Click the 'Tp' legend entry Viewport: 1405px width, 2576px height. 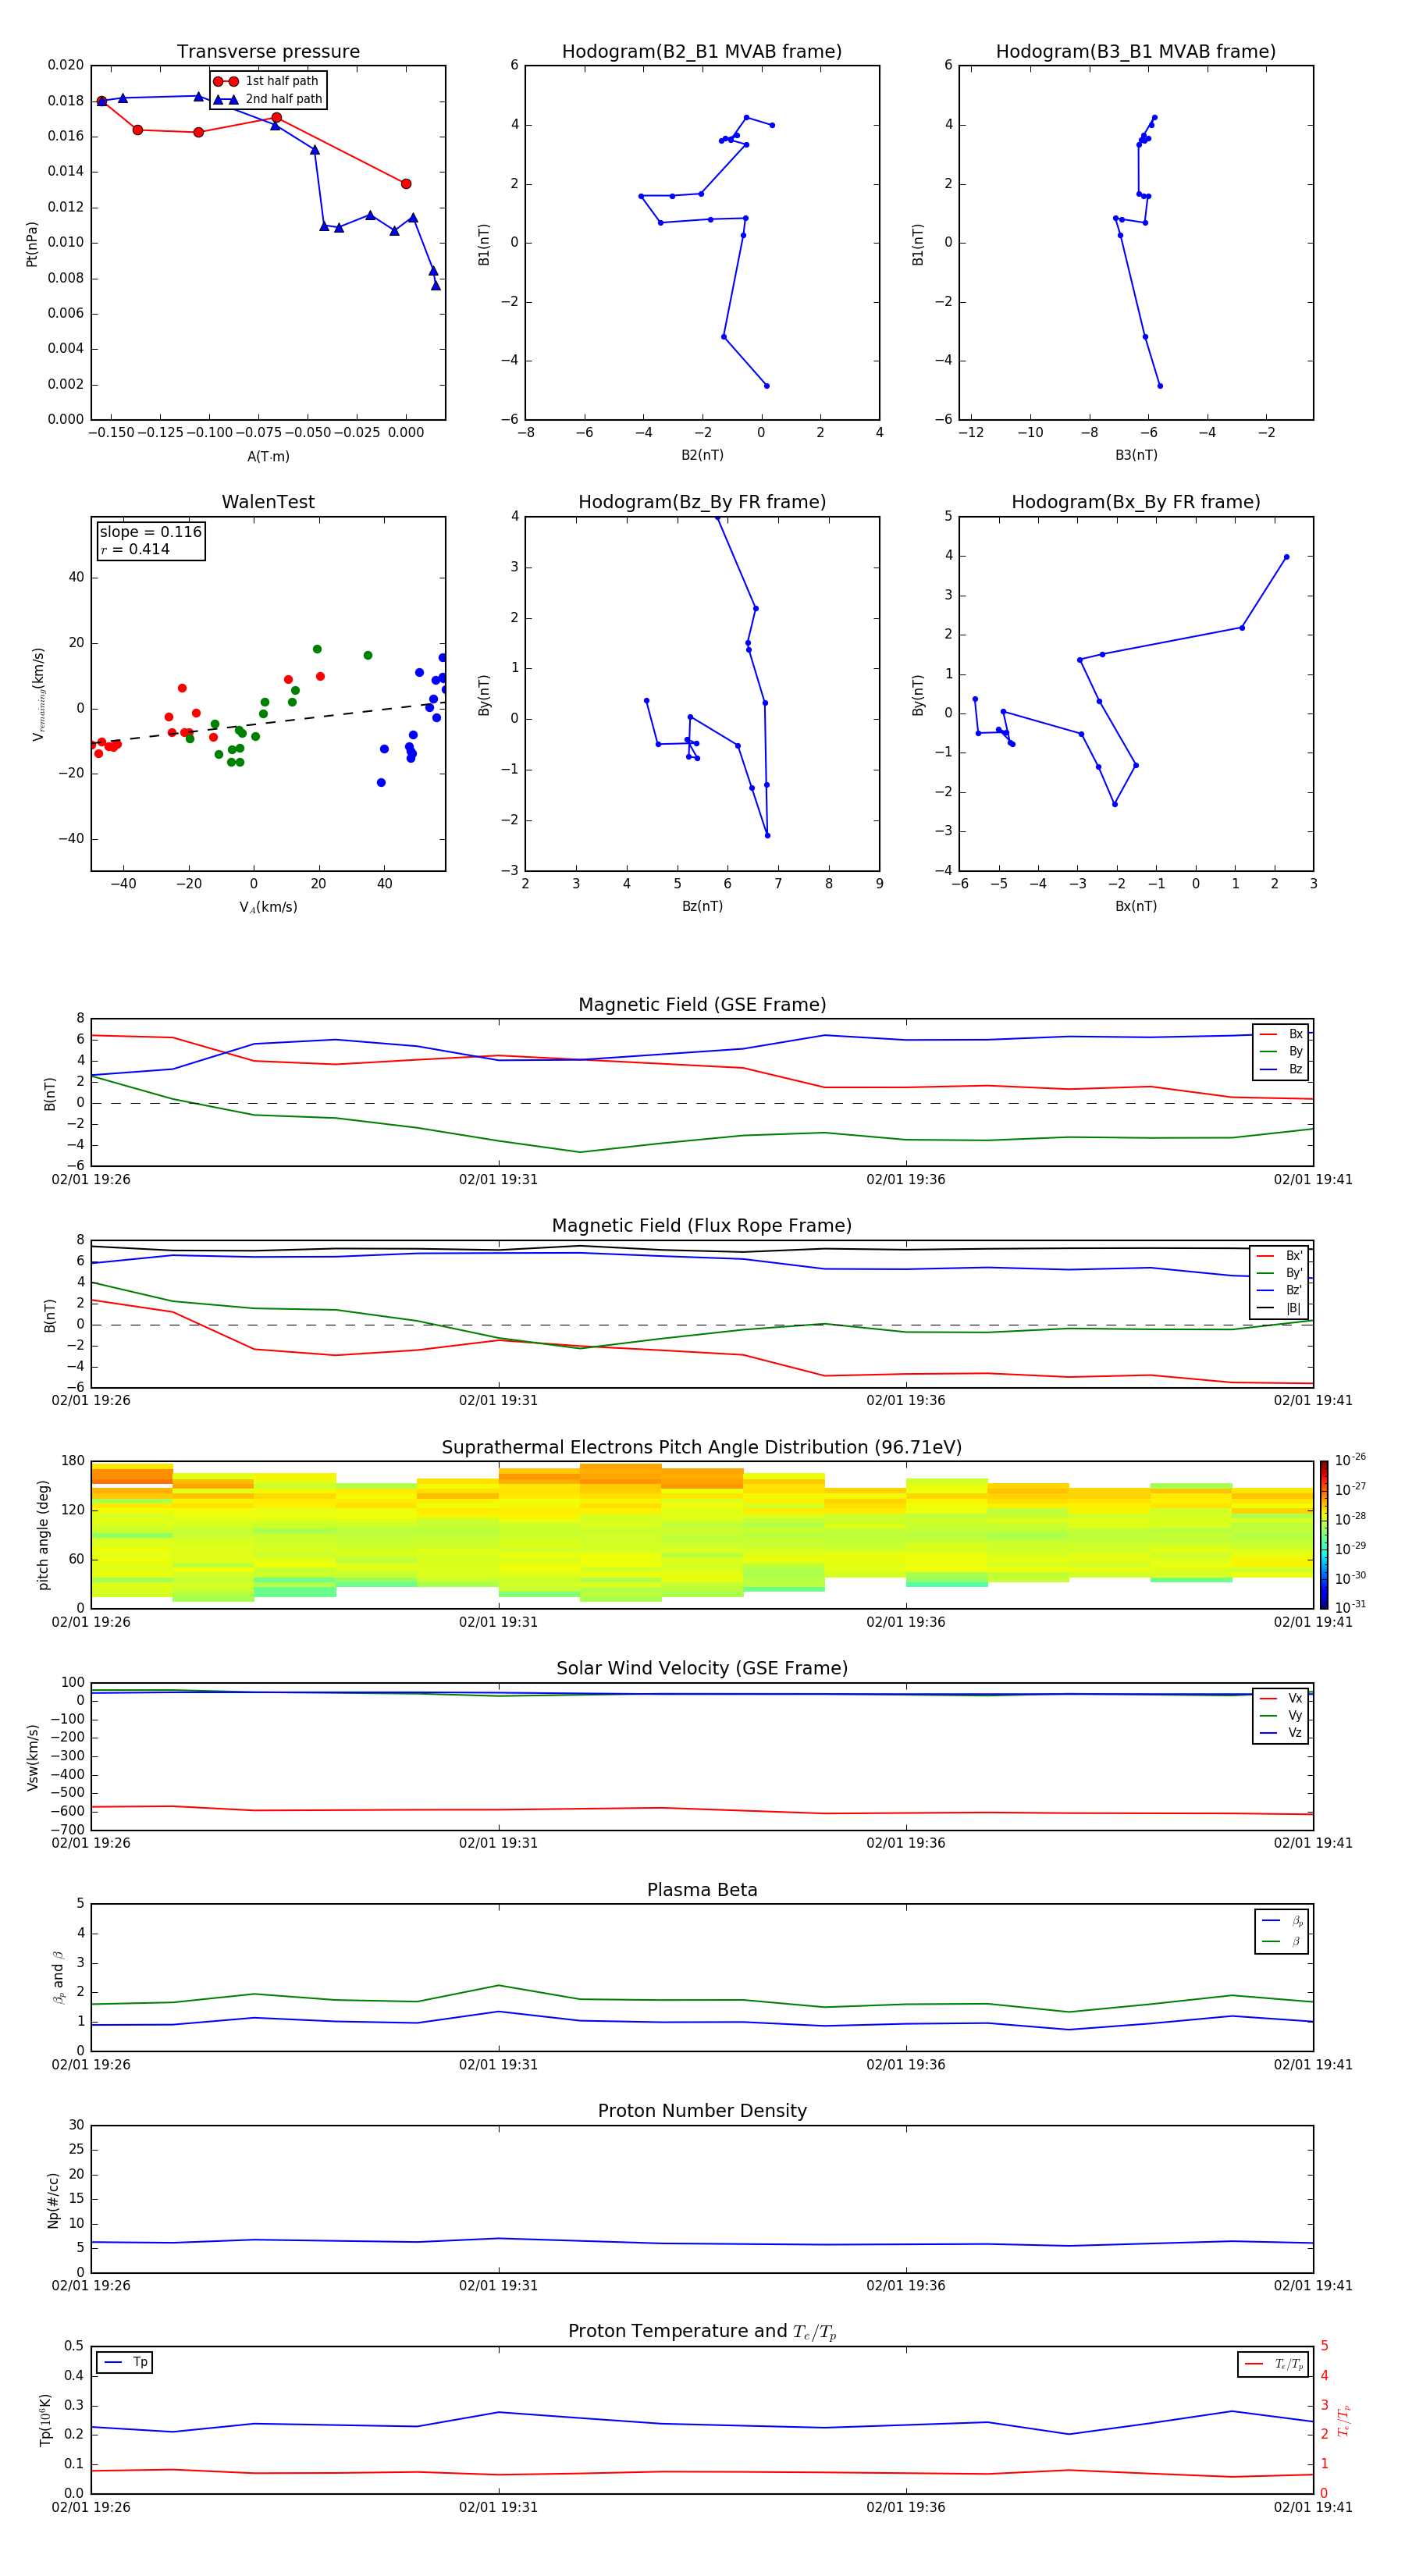(126, 2362)
